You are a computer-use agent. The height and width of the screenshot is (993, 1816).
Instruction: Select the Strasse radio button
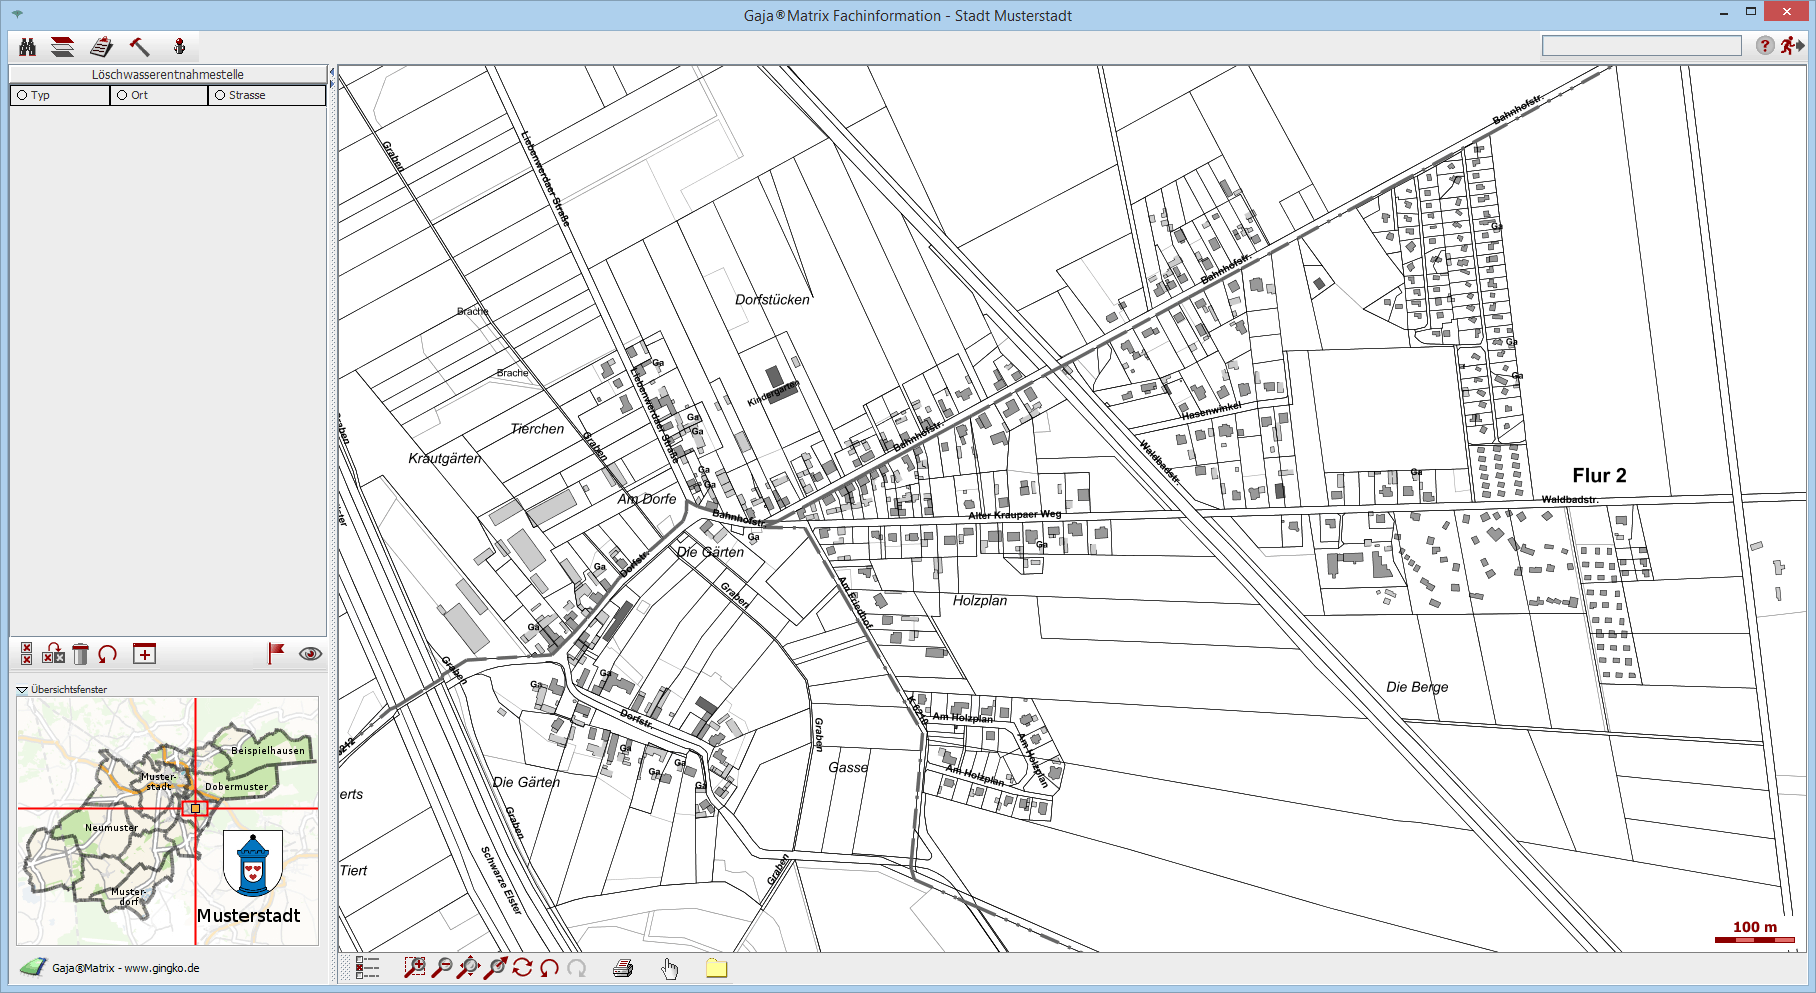tap(220, 95)
